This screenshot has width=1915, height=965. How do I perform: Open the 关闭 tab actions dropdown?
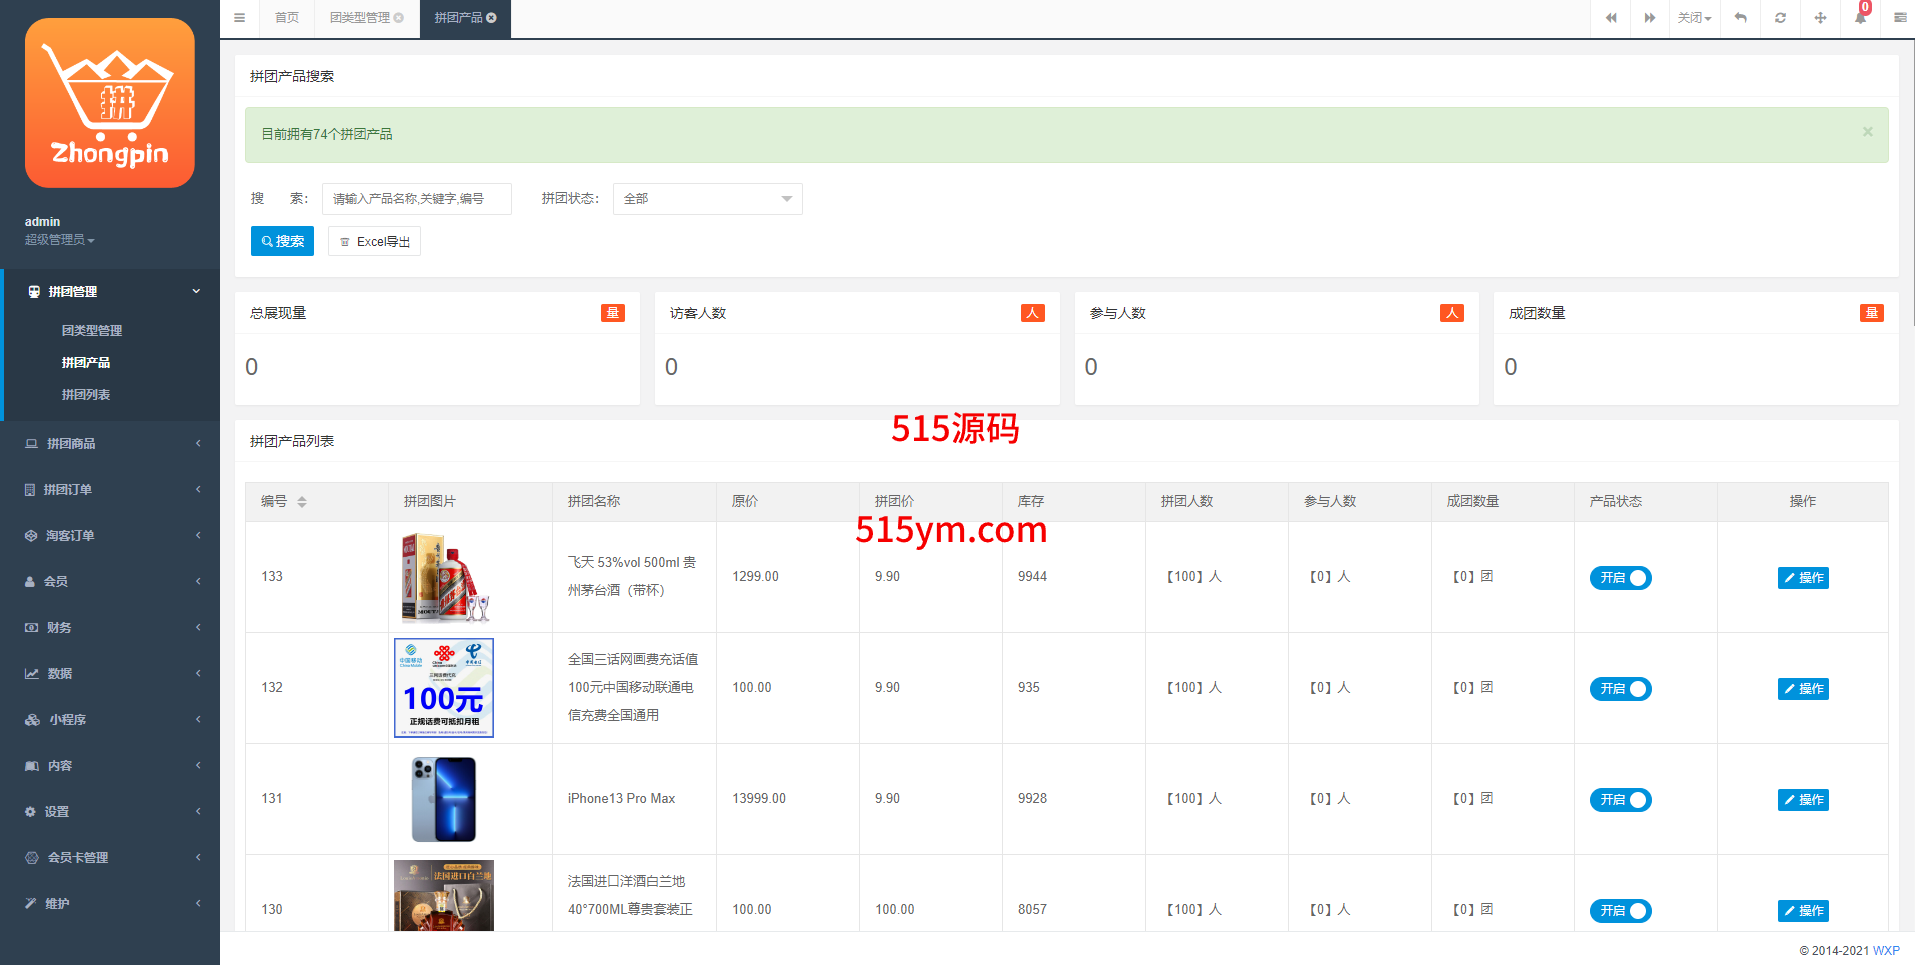[x=1694, y=18]
